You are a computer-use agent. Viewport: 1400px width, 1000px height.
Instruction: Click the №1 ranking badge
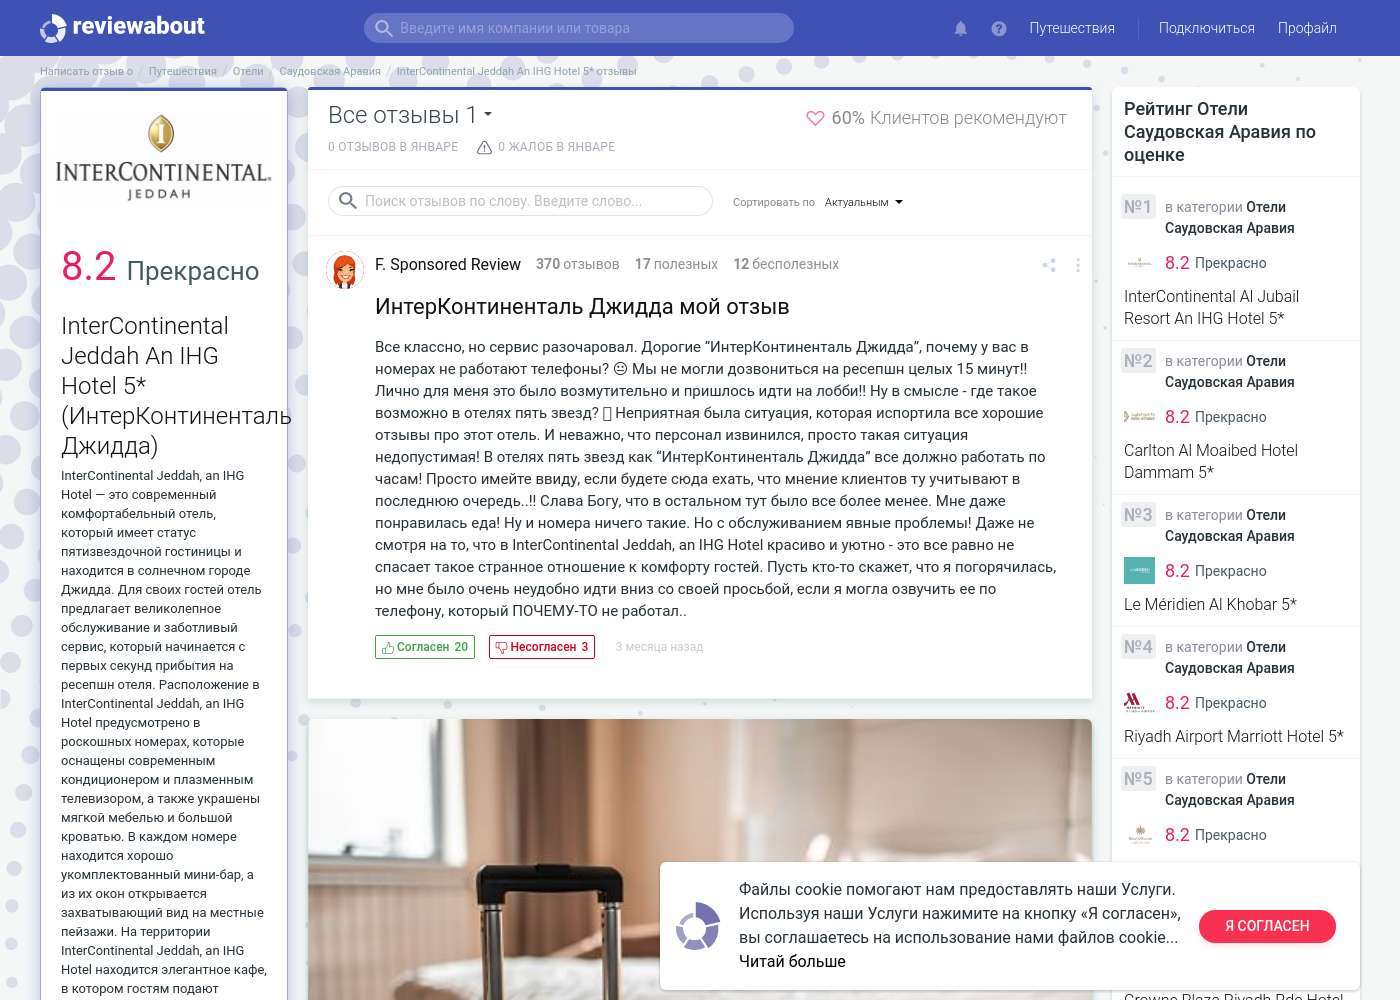[1138, 207]
